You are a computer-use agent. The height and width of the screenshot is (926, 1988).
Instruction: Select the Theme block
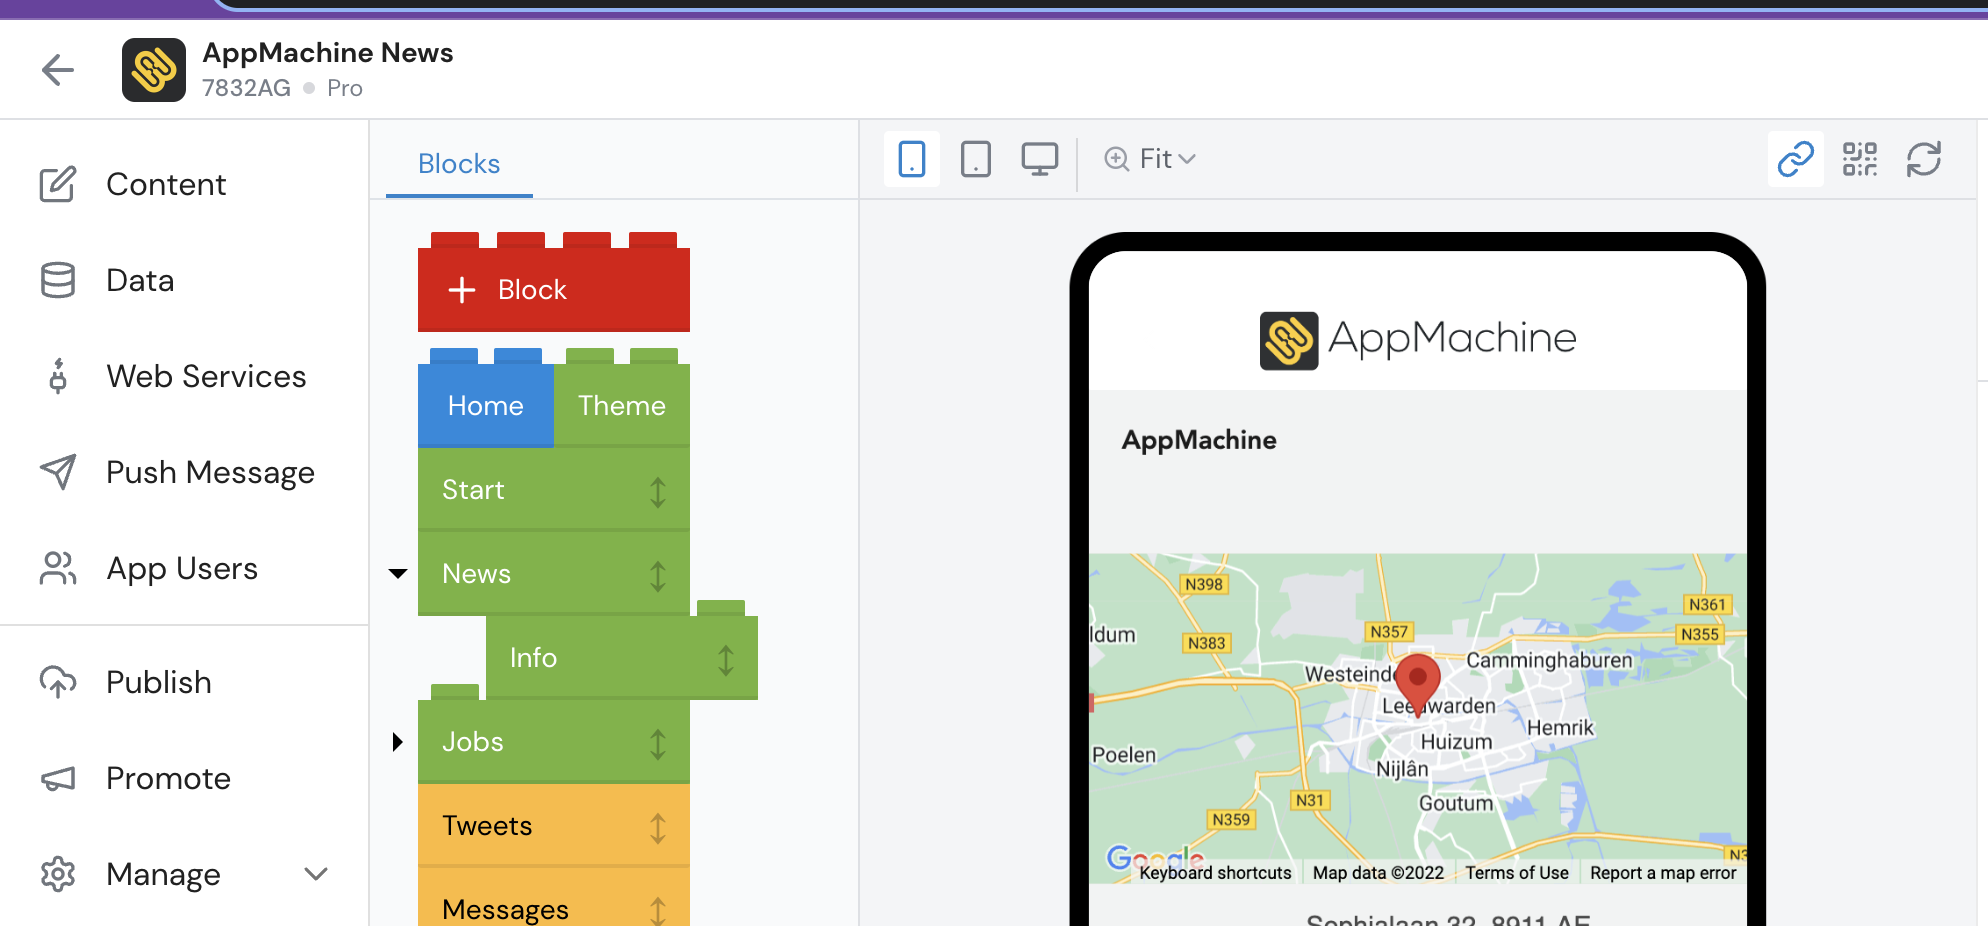pos(621,405)
